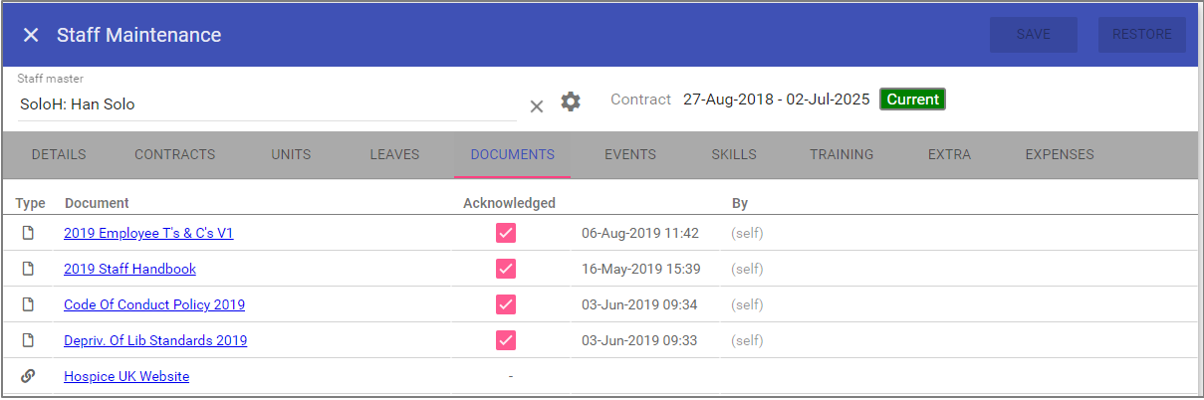Click the file icon beside Code Of Conduct Policy
The image size is (1204, 400).
pos(28,305)
